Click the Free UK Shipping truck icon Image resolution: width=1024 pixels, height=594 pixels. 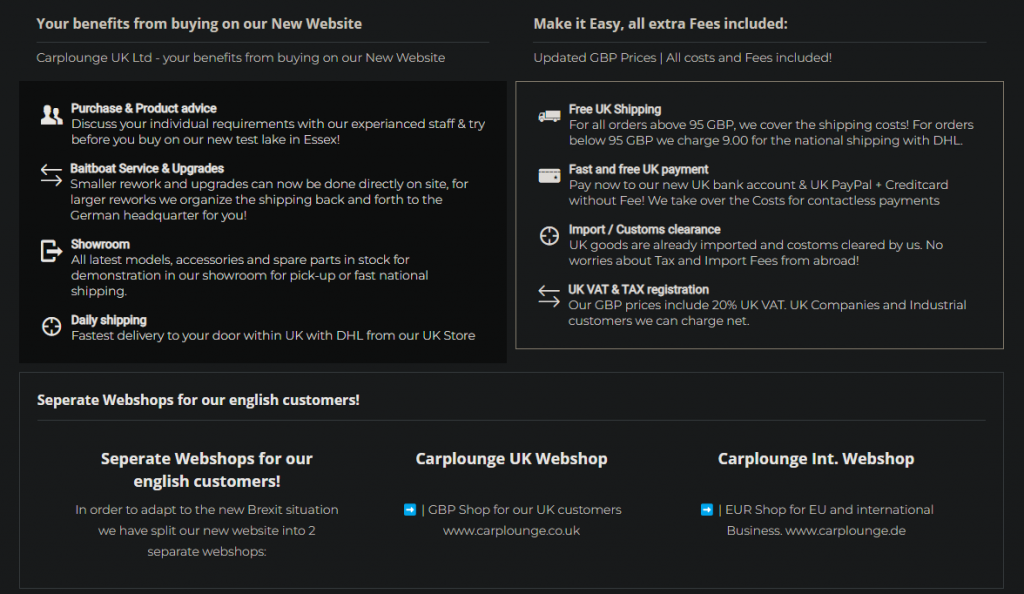pos(549,116)
